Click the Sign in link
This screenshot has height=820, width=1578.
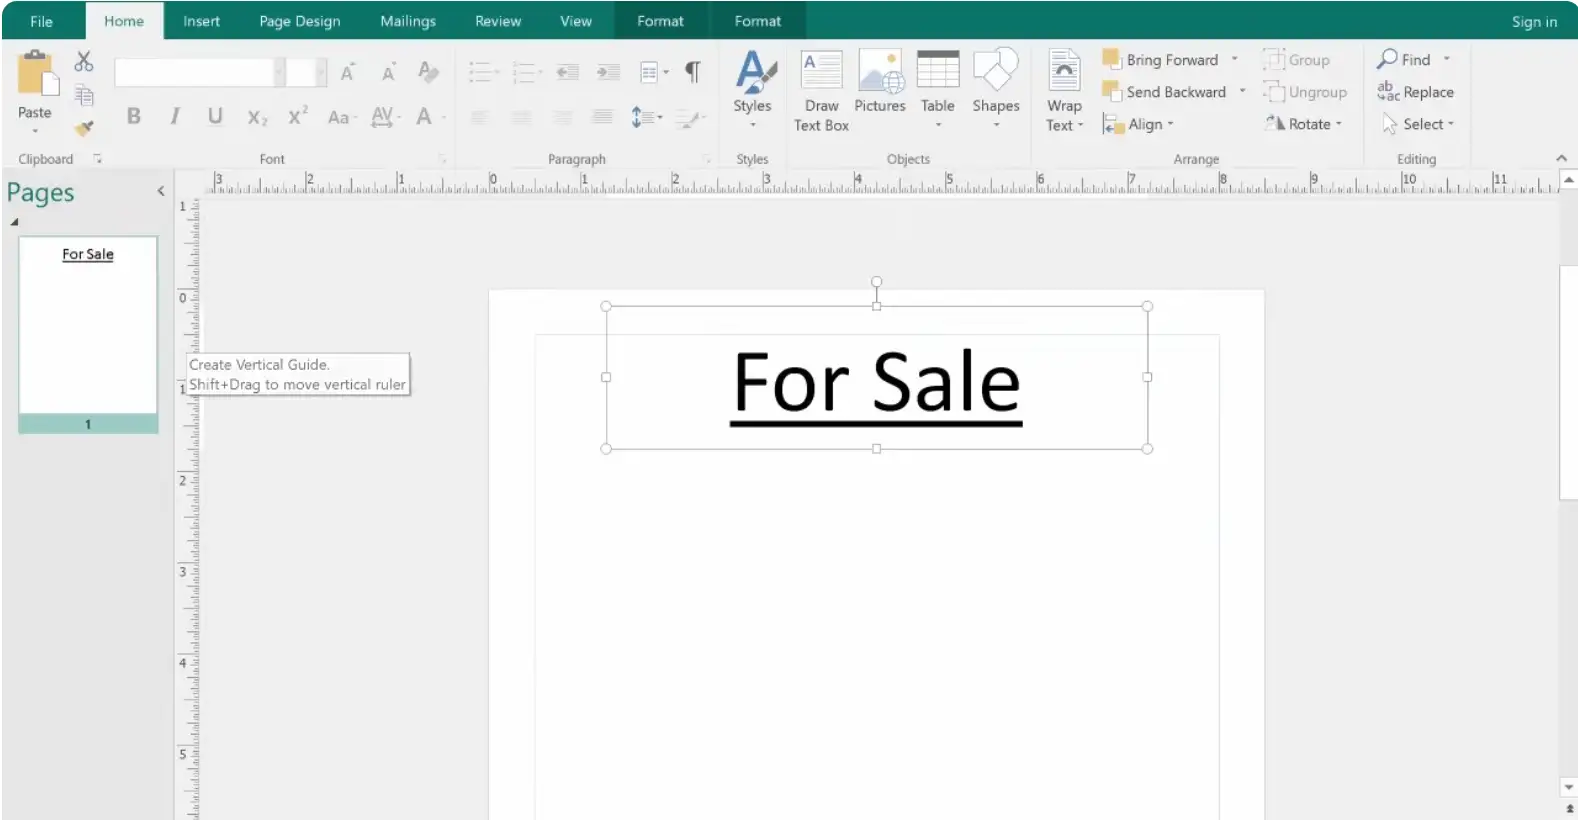coord(1533,22)
